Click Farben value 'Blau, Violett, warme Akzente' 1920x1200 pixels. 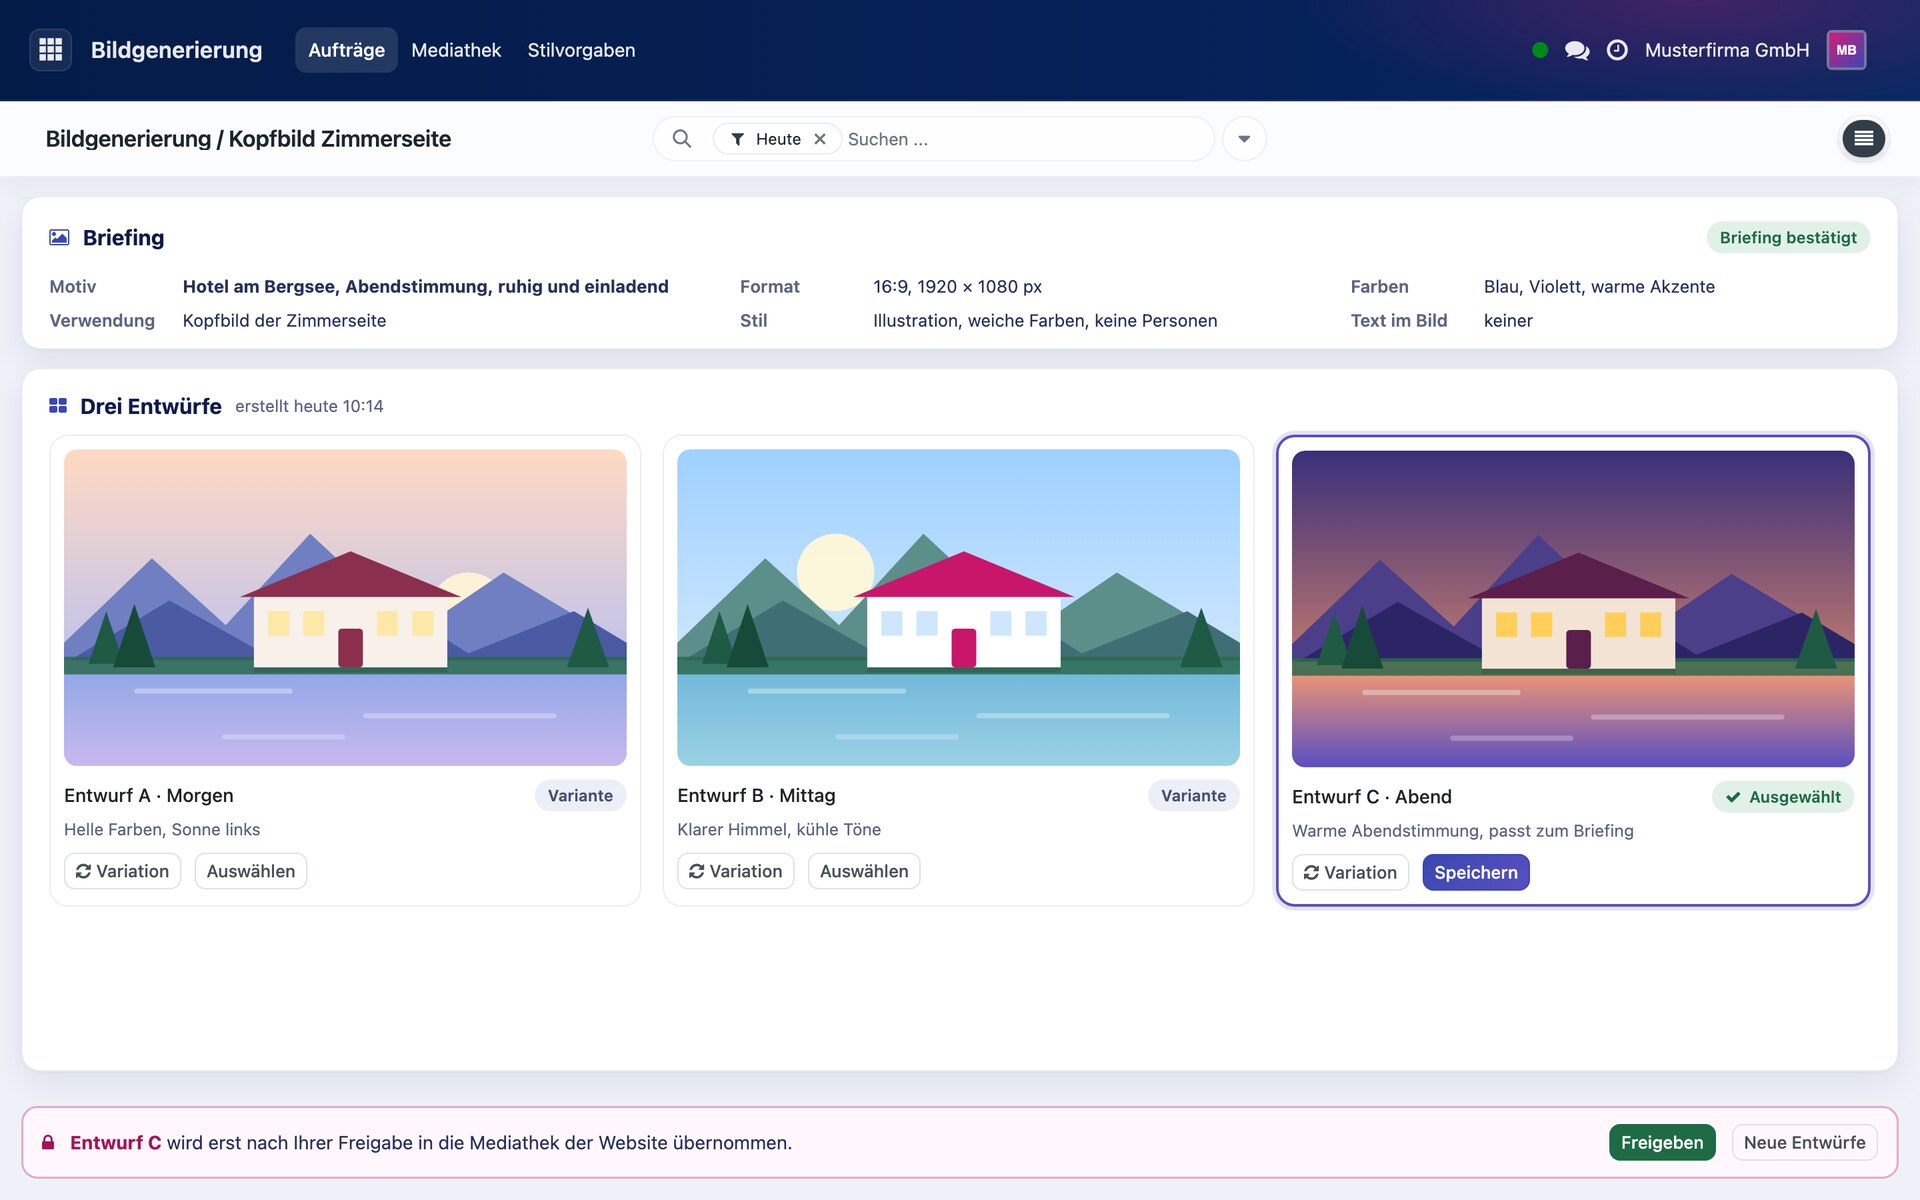tap(1599, 286)
